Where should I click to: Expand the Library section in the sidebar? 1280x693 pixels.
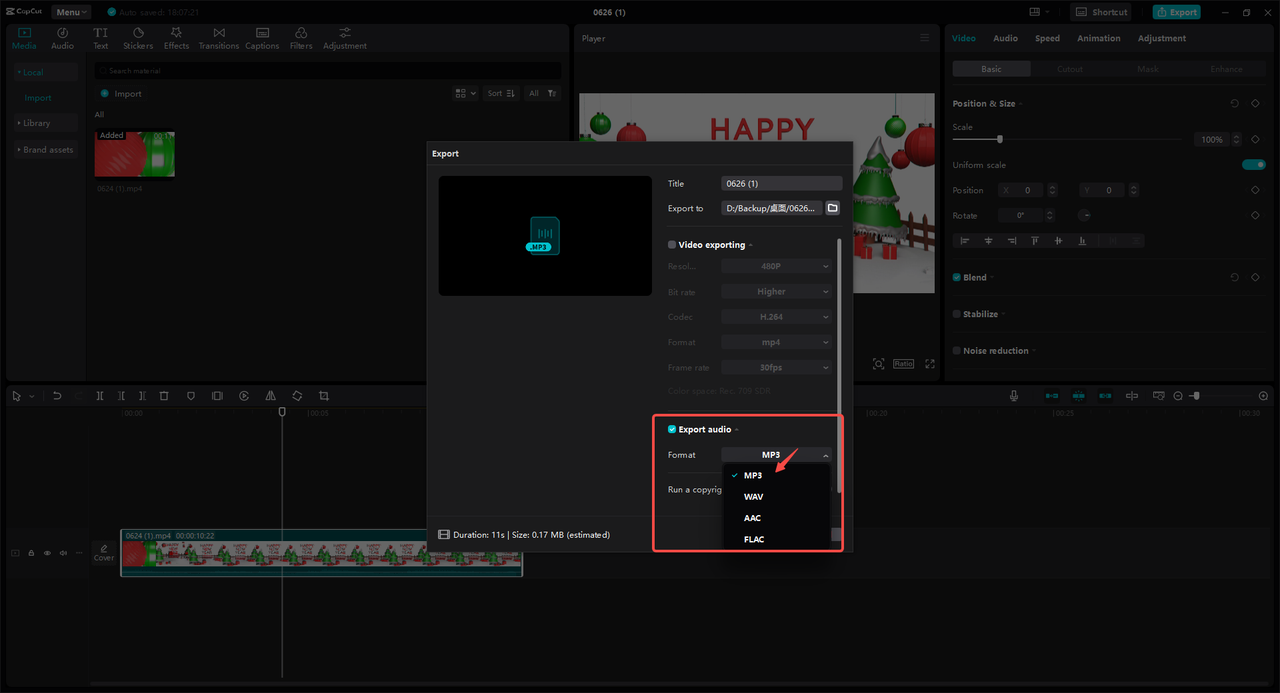click(46, 123)
